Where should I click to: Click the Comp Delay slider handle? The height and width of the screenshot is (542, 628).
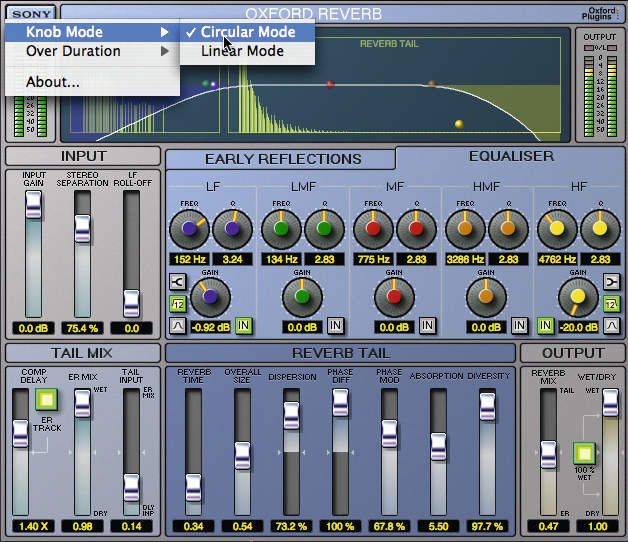click(x=20, y=434)
